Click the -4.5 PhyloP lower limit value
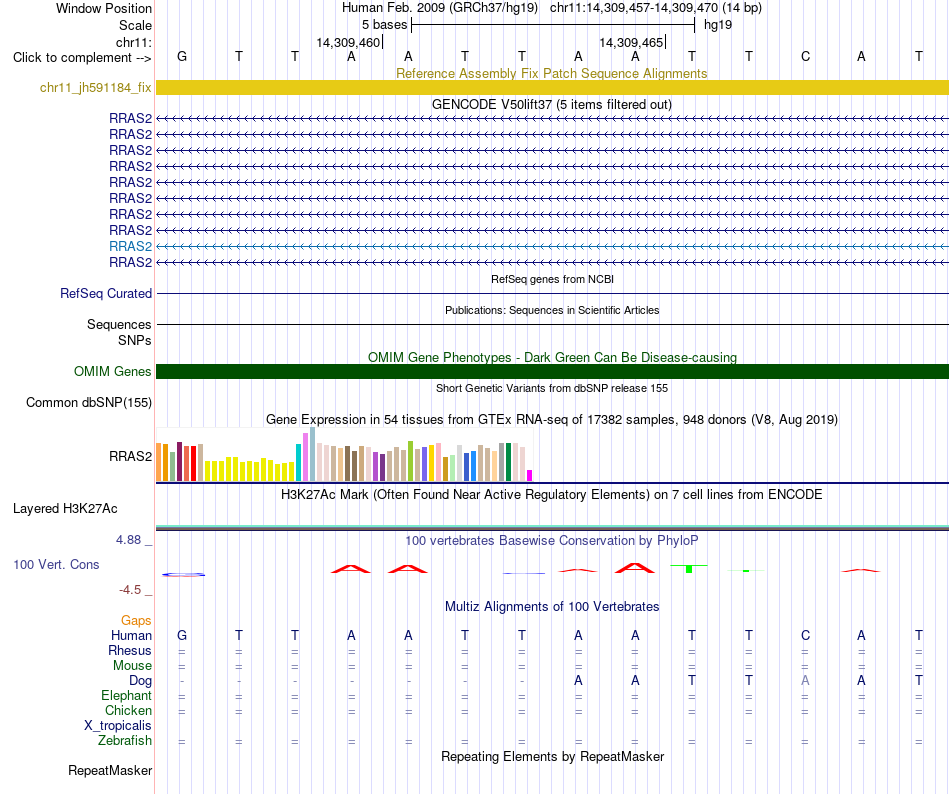The width and height of the screenshot is (950, 794). click(x=130, y=590)
